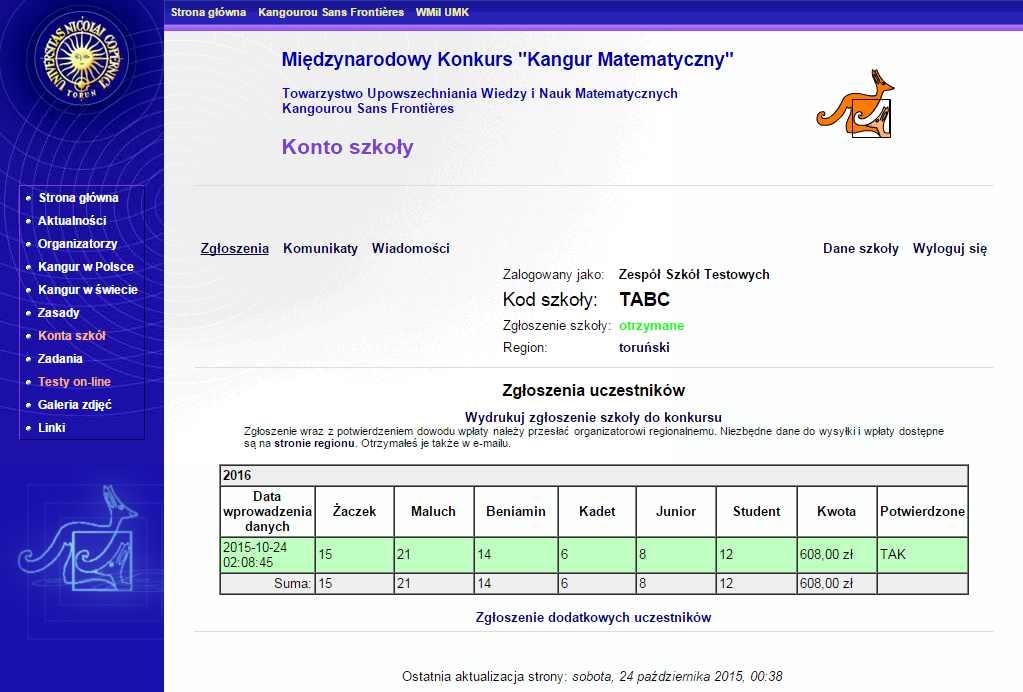Open Testy on-line in sidebar
This screenshot has height=692, width=1023.
(x=74, y=382)
